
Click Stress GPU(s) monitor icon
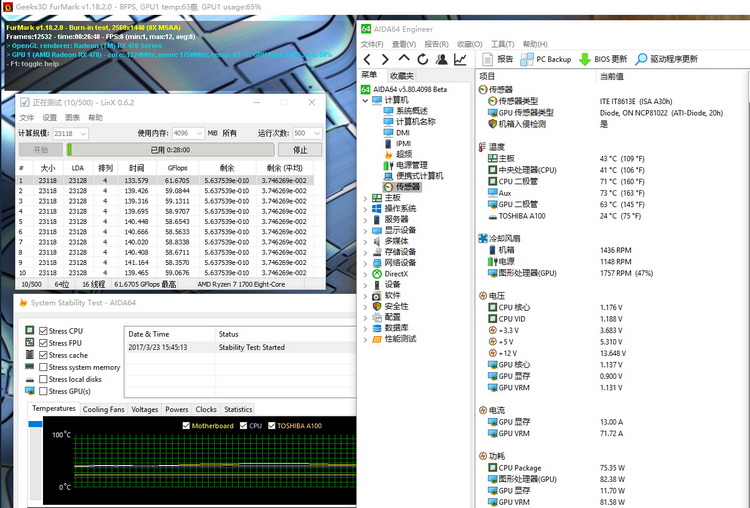[30, 391]
